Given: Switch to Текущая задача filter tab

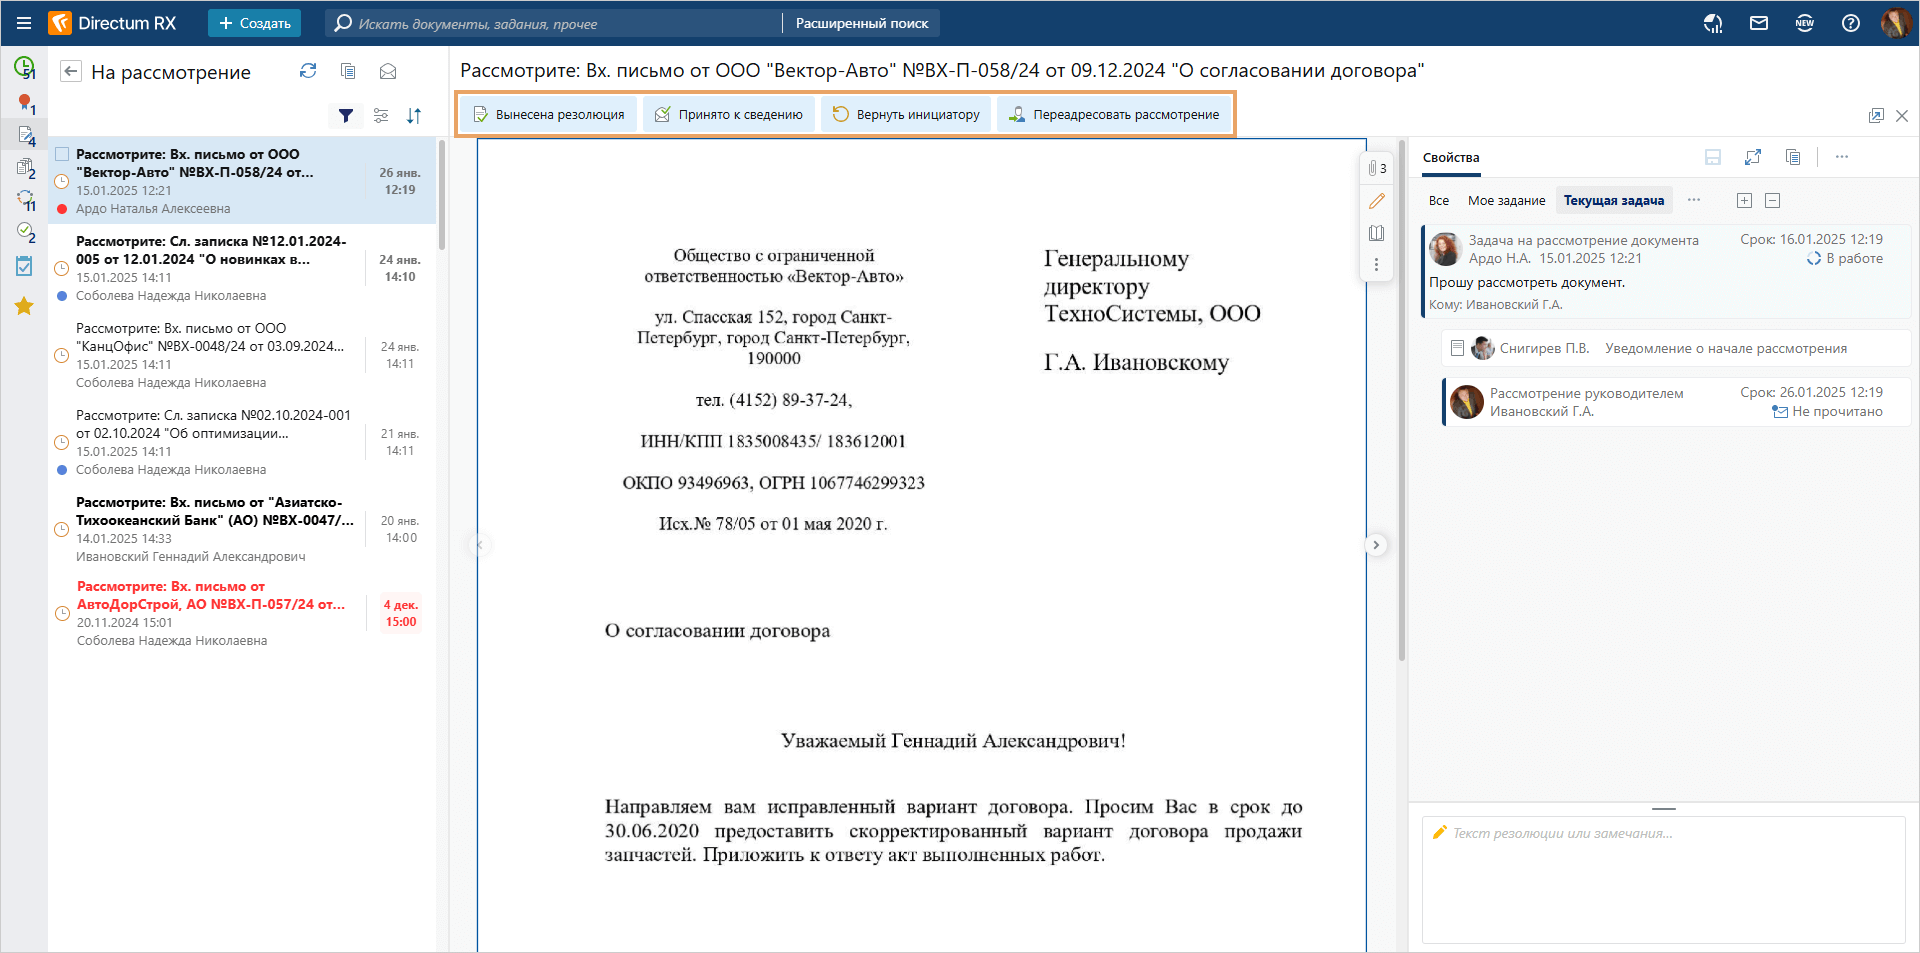Looking at the screenshot, I should coord(1614,200).
